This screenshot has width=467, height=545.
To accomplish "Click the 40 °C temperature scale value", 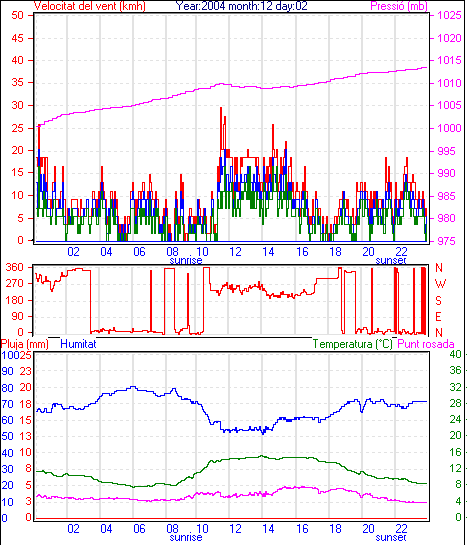I will 455,354.
